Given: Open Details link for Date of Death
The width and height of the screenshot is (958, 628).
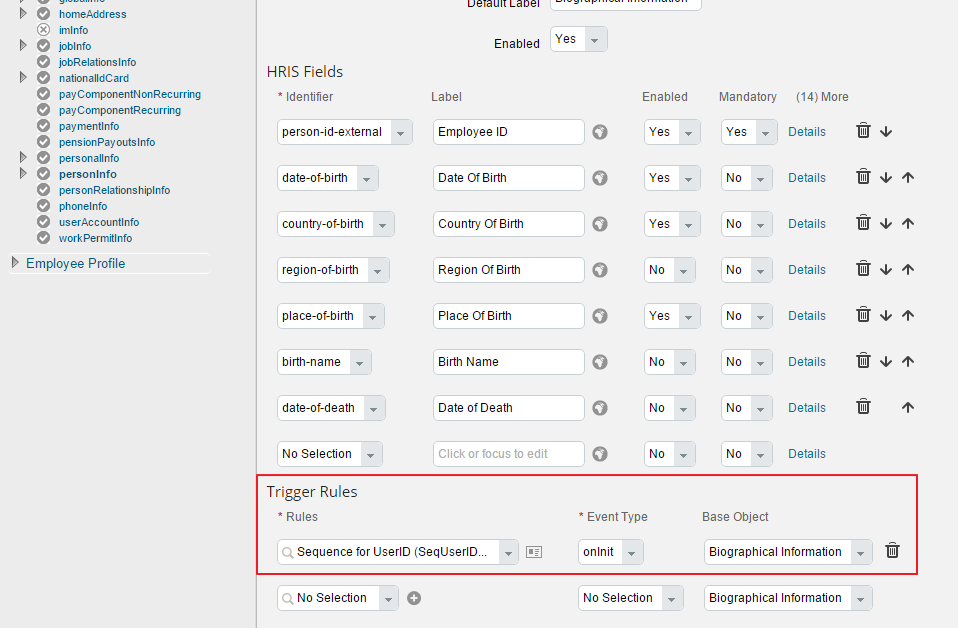Looking at the screenshot, I should click(x=806, y=408).
